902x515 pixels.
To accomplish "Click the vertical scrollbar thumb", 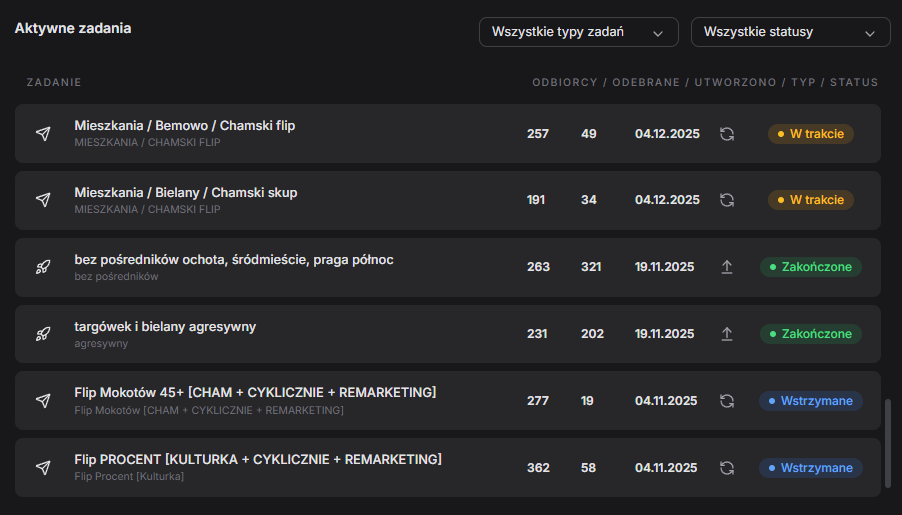I will click(887, 440).
